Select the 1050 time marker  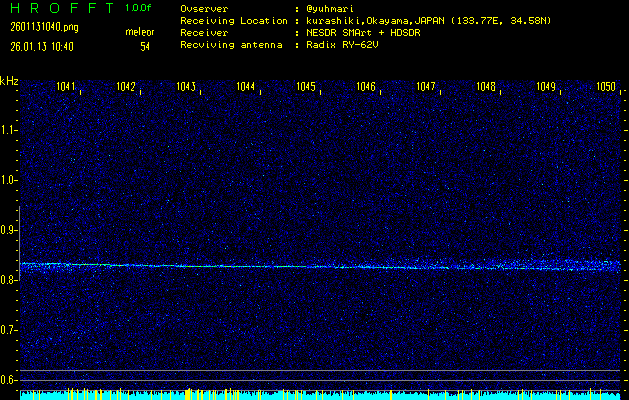(606, 87)
